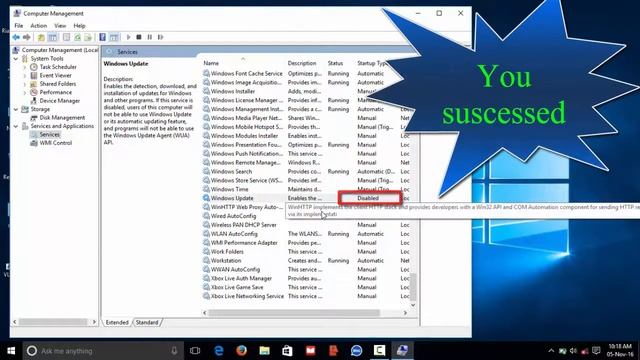Click the Forward arrow toolbar icon
640x360 pixels.
[27, 37]
